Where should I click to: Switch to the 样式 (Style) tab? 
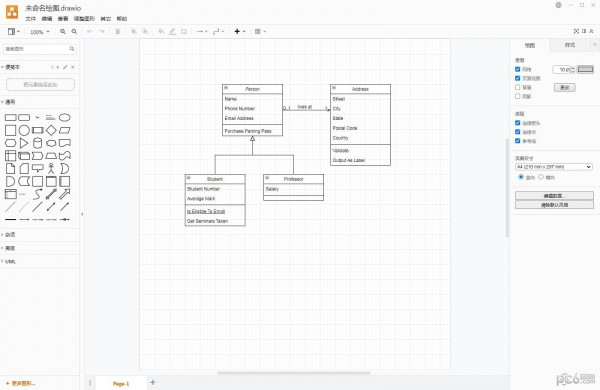pos(570,45)
